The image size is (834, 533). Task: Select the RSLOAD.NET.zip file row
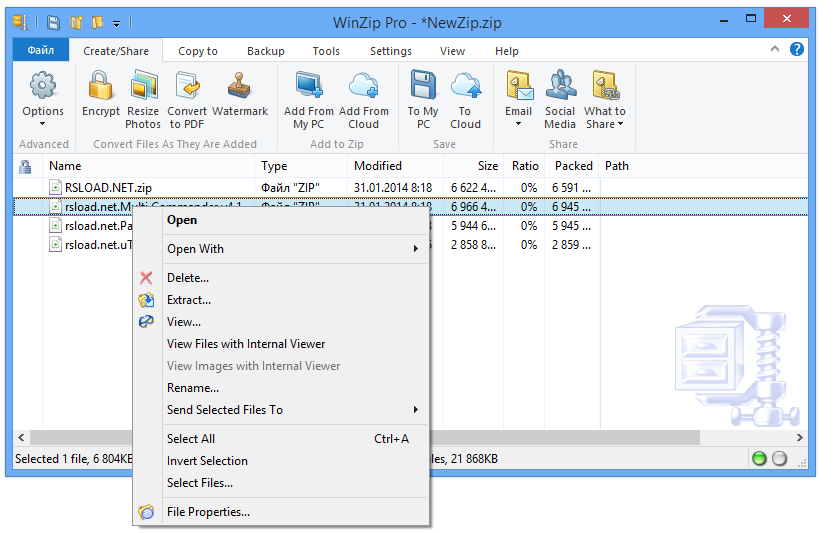pyautogui.click(x=411, y=188)
